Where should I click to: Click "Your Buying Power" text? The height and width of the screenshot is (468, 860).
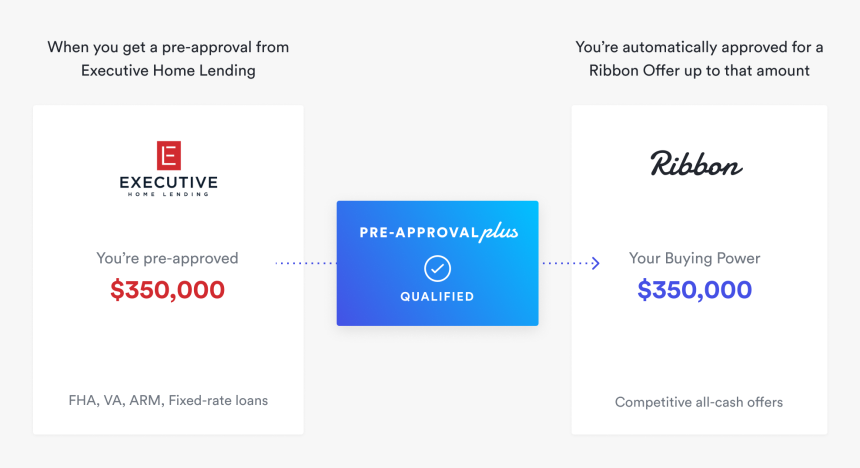[695, 258]
